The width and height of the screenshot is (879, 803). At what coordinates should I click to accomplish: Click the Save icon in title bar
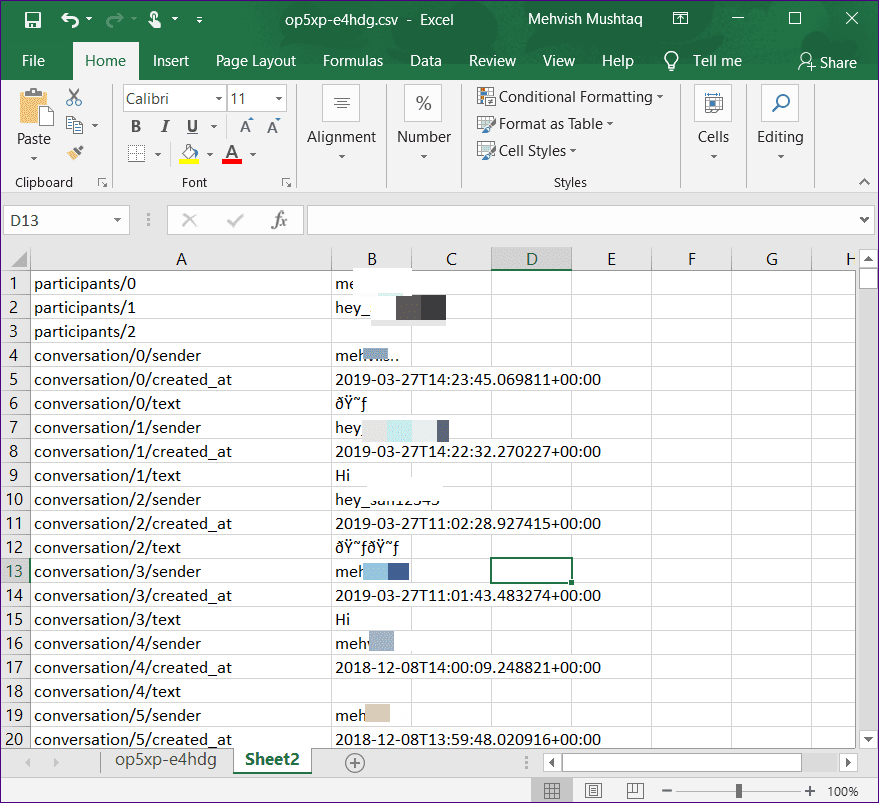click(33, 20)
